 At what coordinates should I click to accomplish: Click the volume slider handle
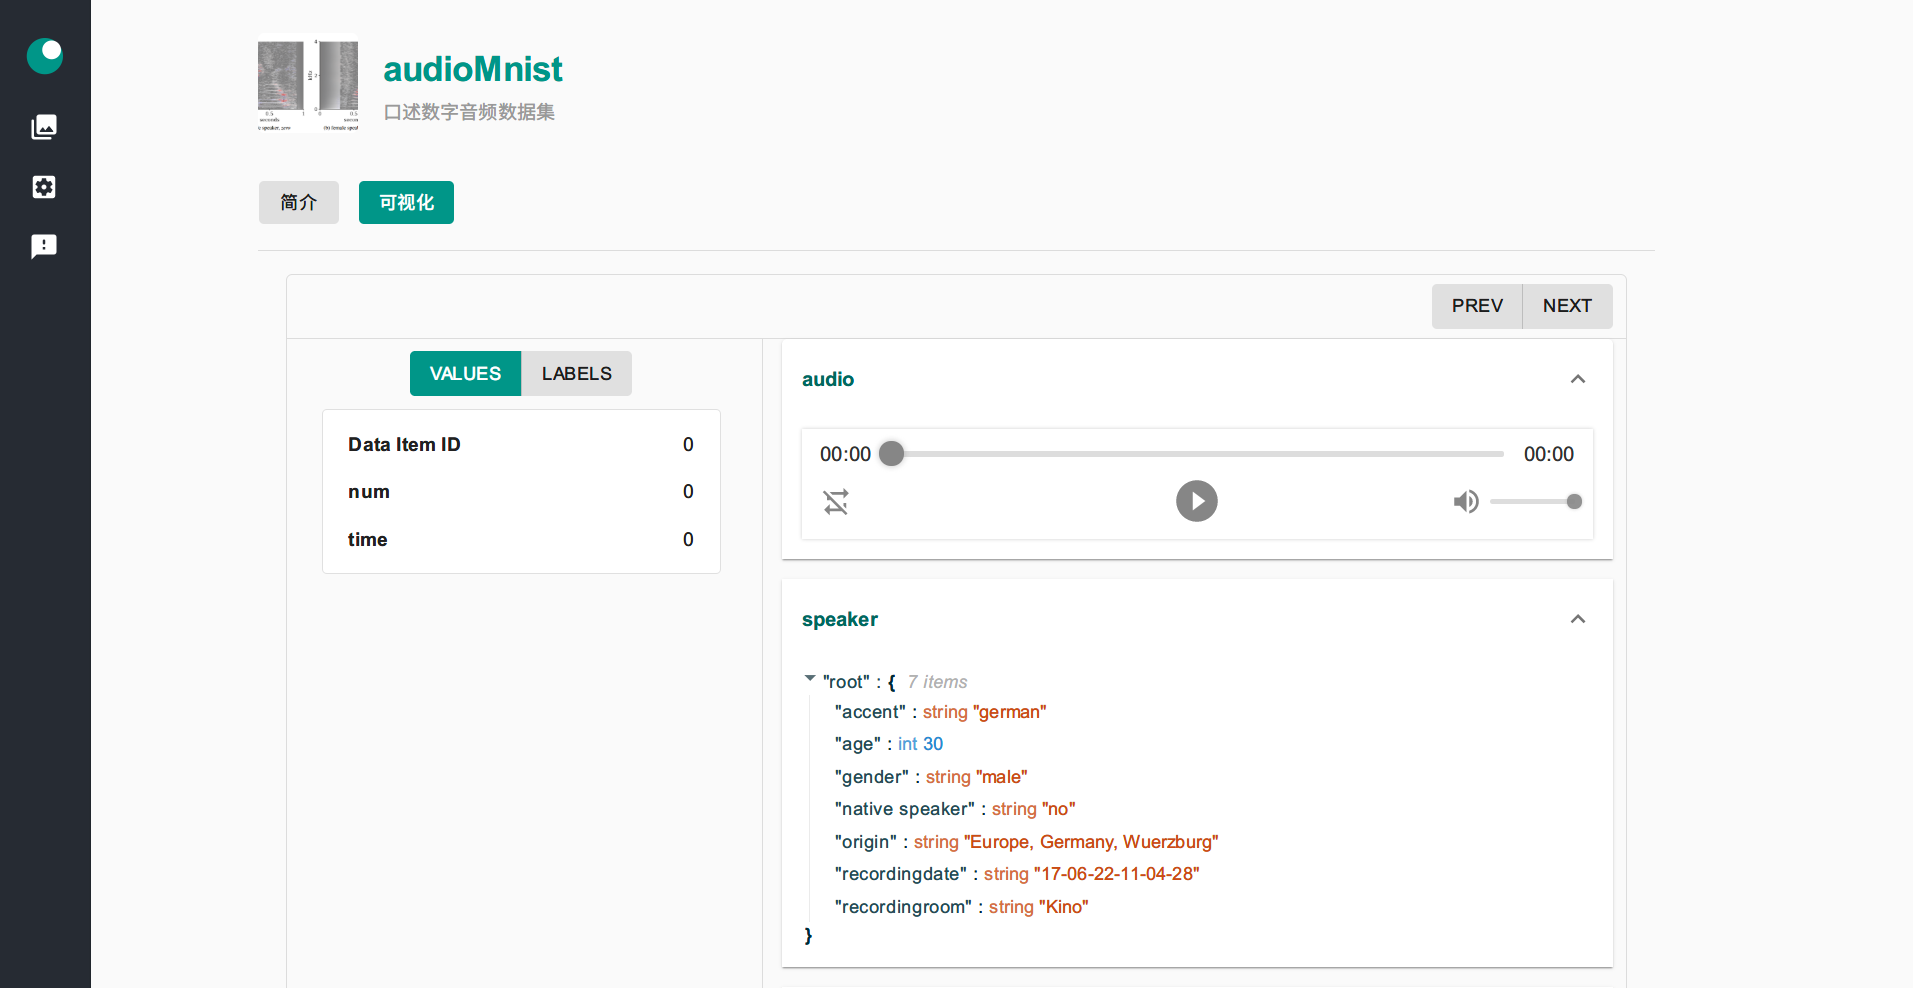click(x=1574, y=501)
